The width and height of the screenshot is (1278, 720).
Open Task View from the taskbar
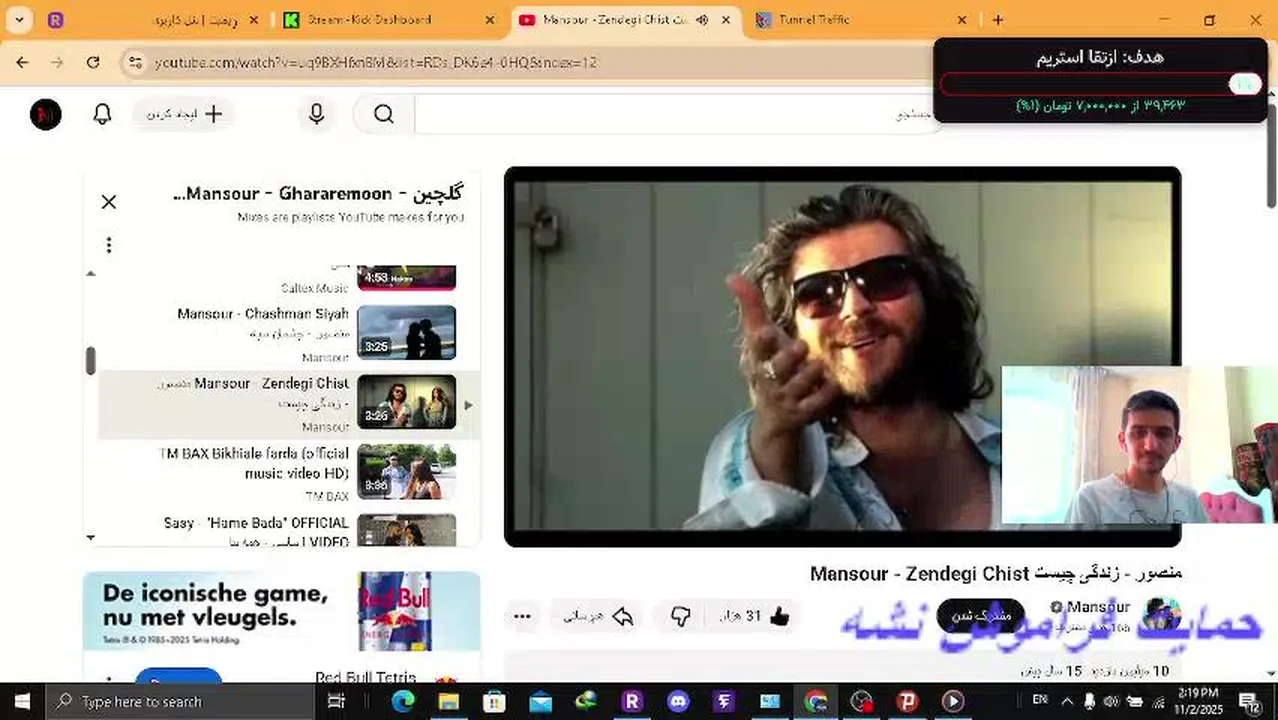337,701
